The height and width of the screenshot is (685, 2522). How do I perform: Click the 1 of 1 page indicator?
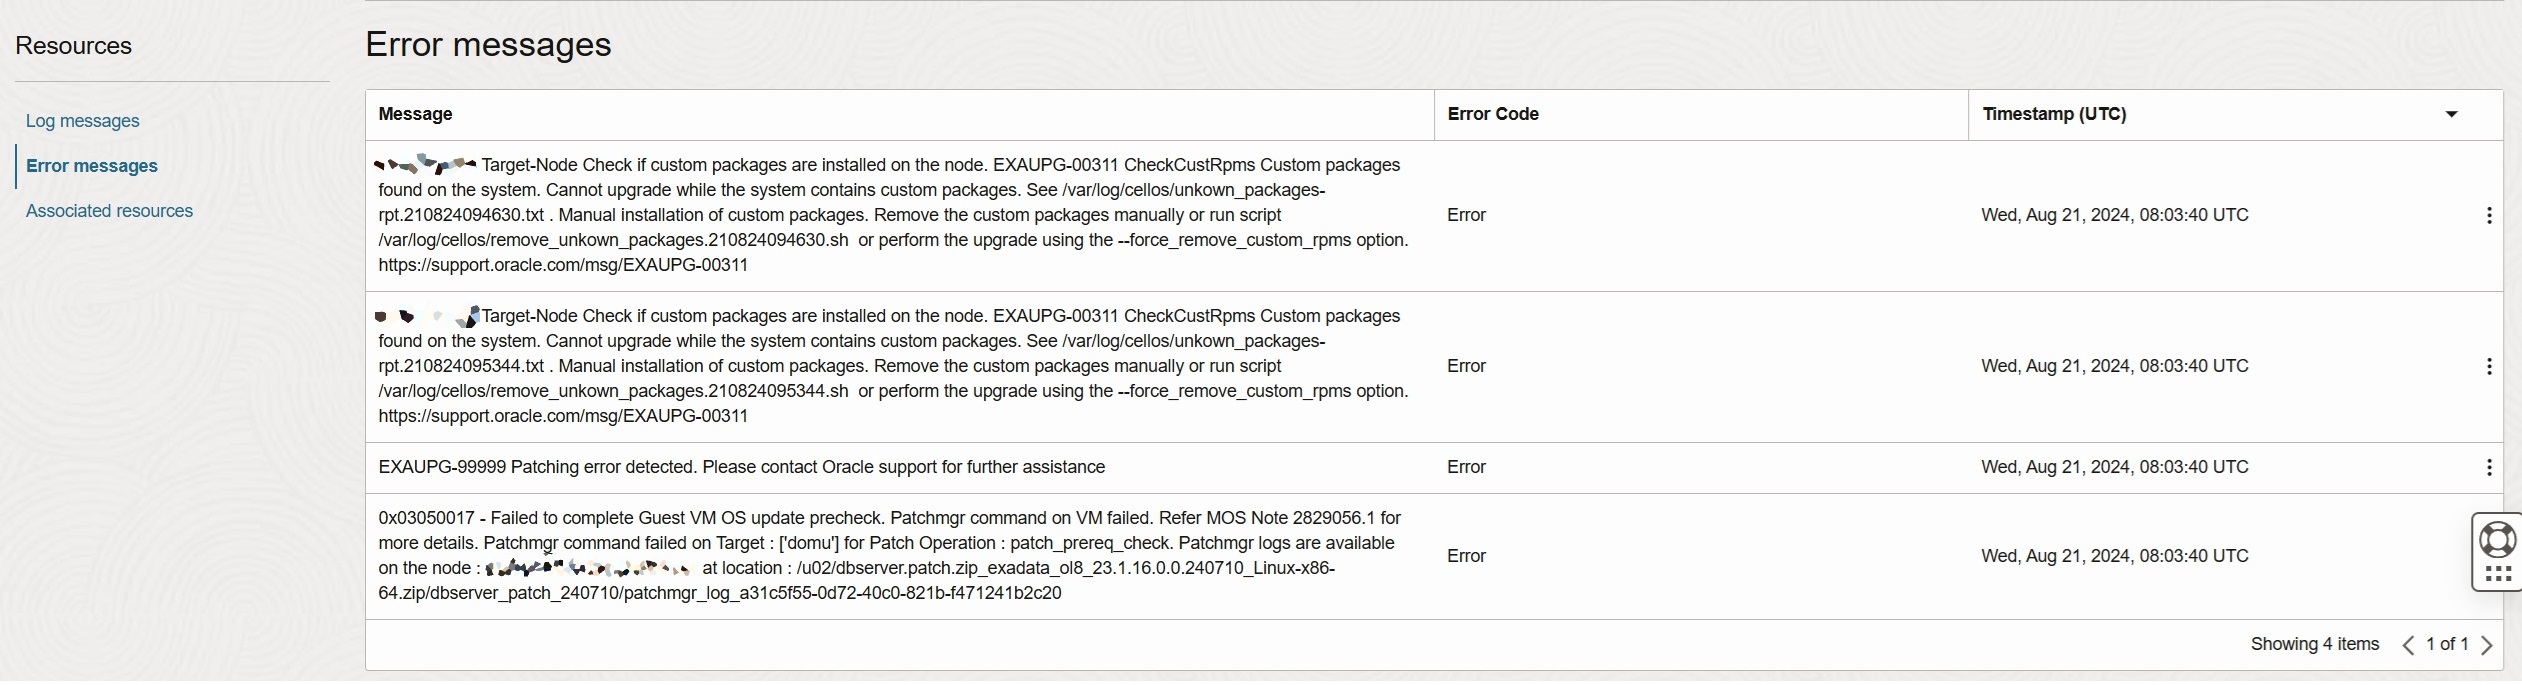pyautogui.click(x=2447, y=644)
